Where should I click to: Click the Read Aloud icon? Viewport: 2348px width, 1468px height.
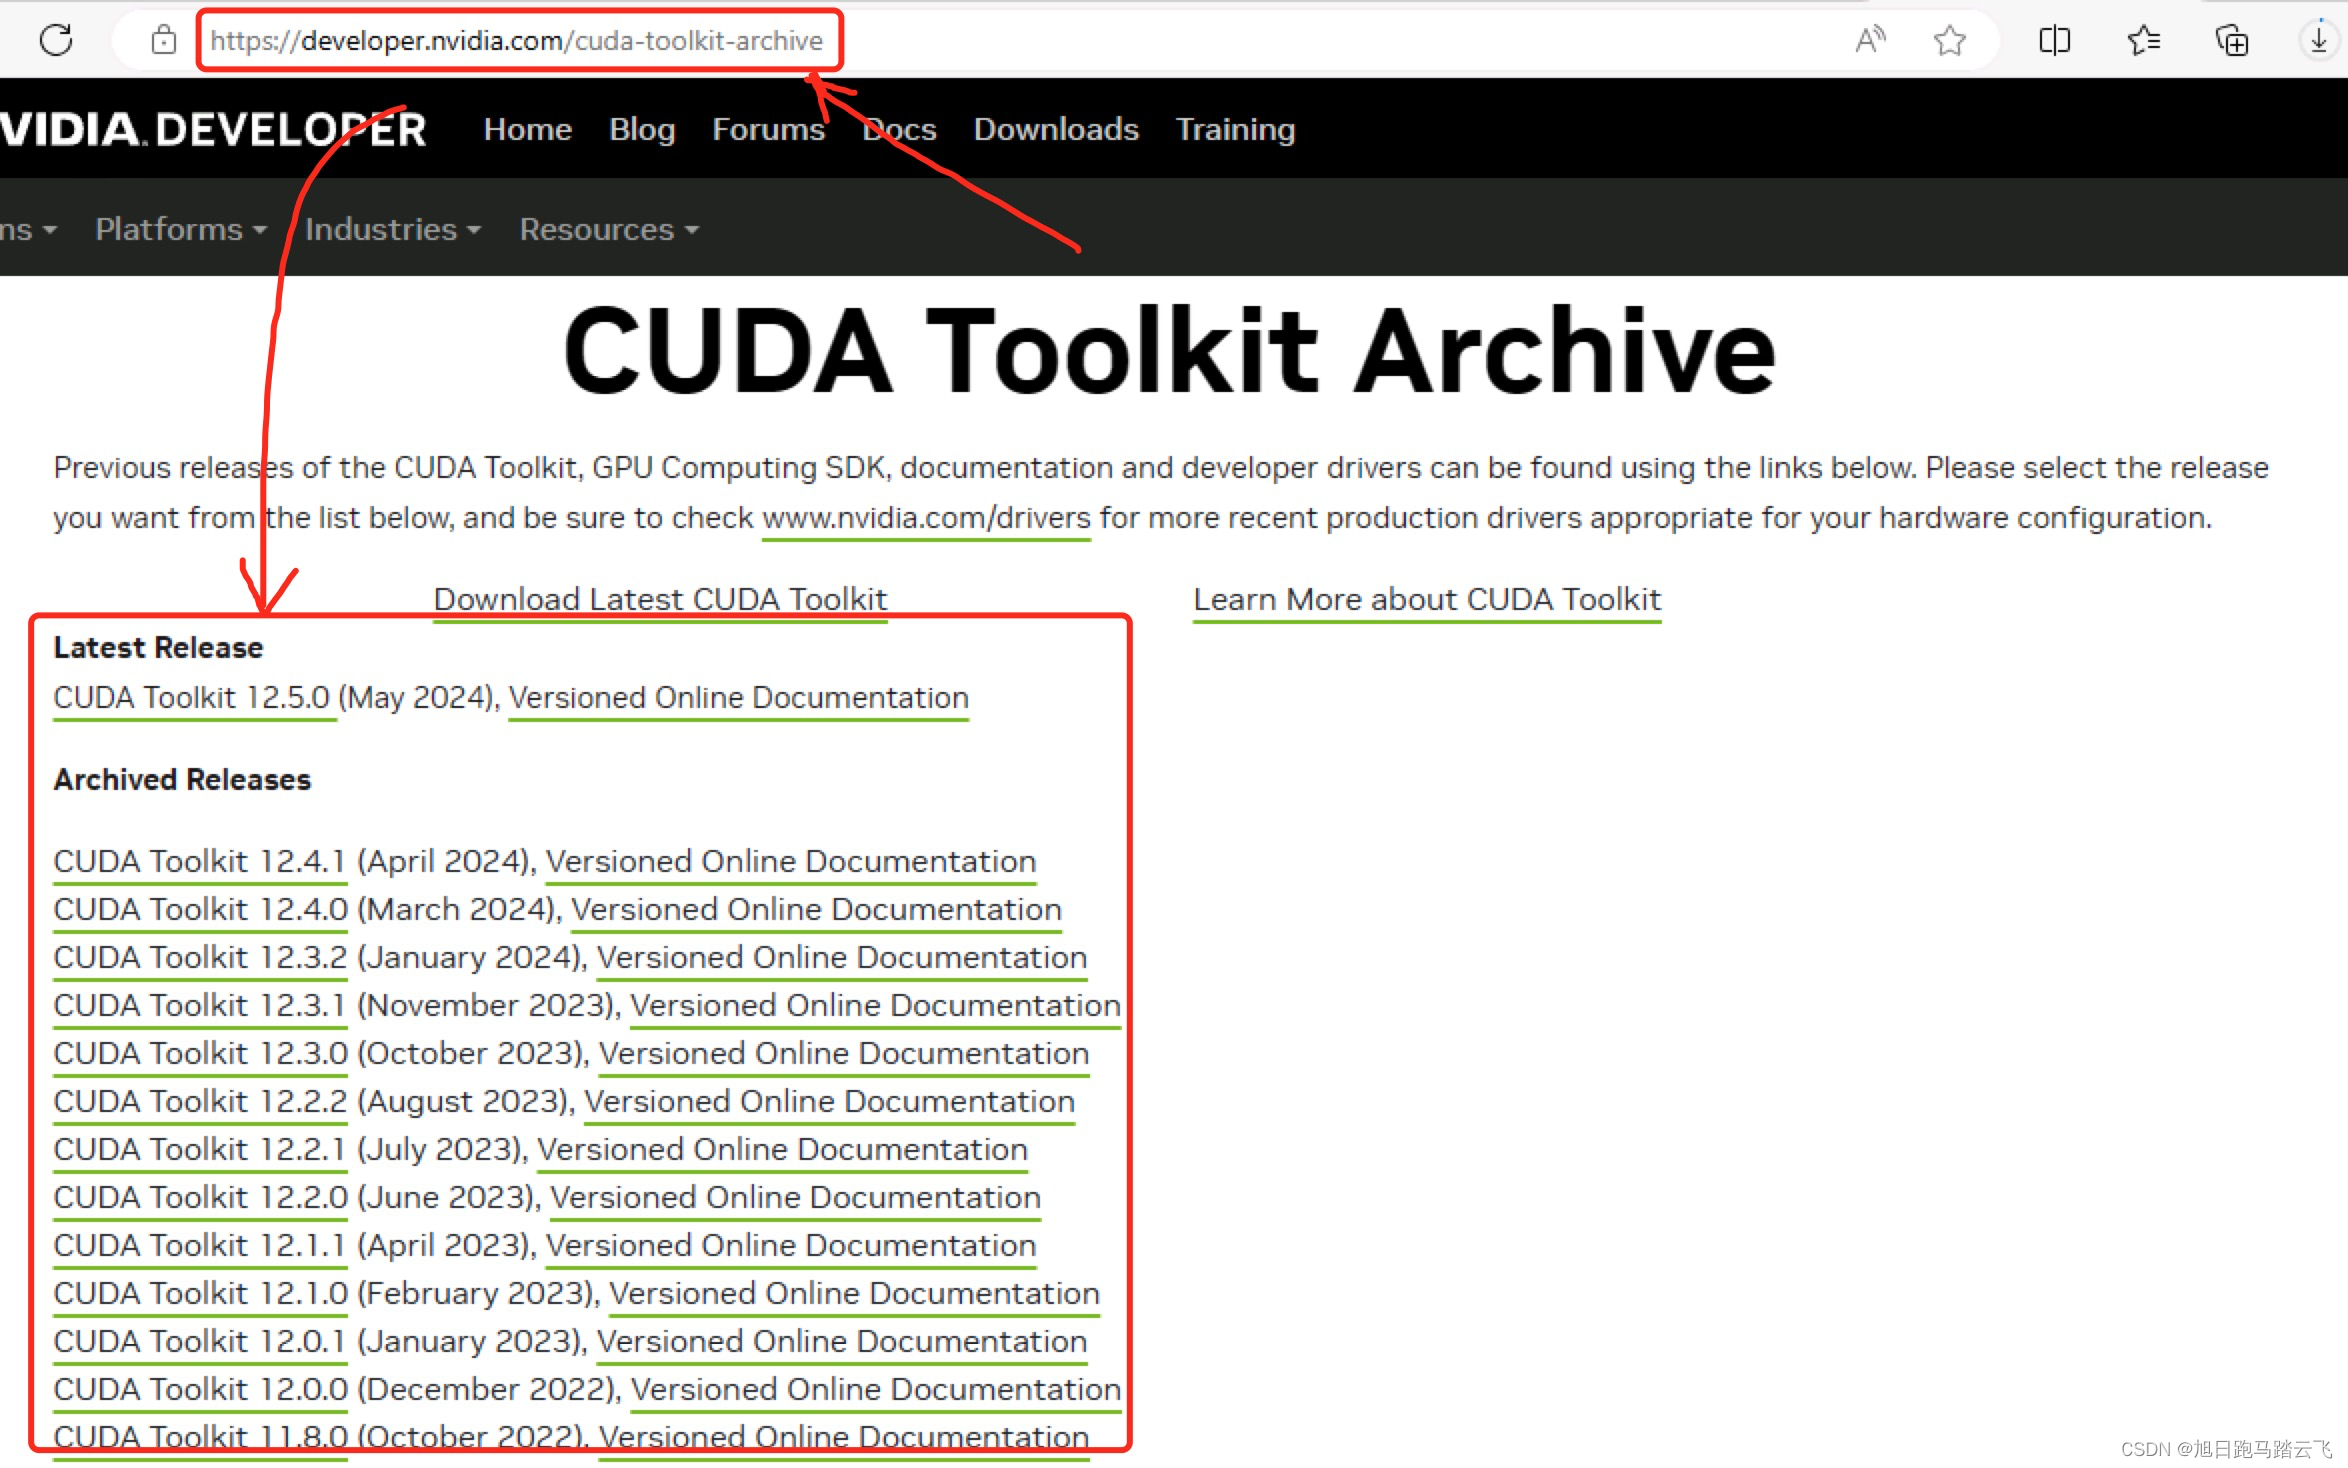click(x=1869, y=40)
